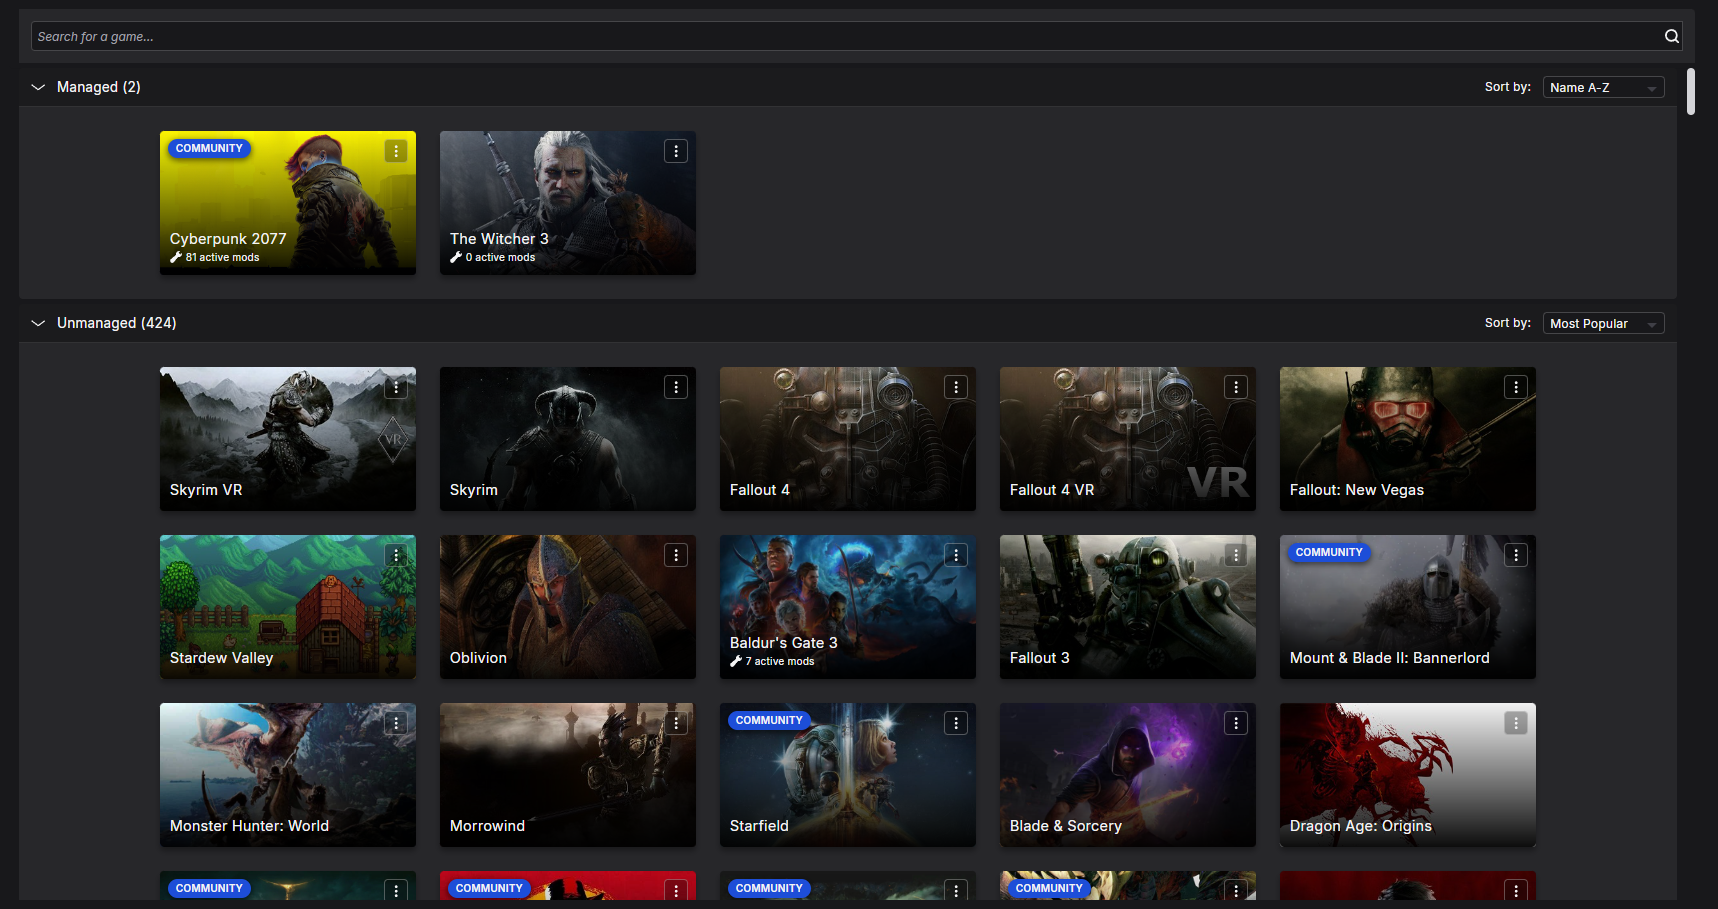Click the 'Unmanaged (424)' section title
This screenshot has width=1718, height=909.
coord(117,323)
